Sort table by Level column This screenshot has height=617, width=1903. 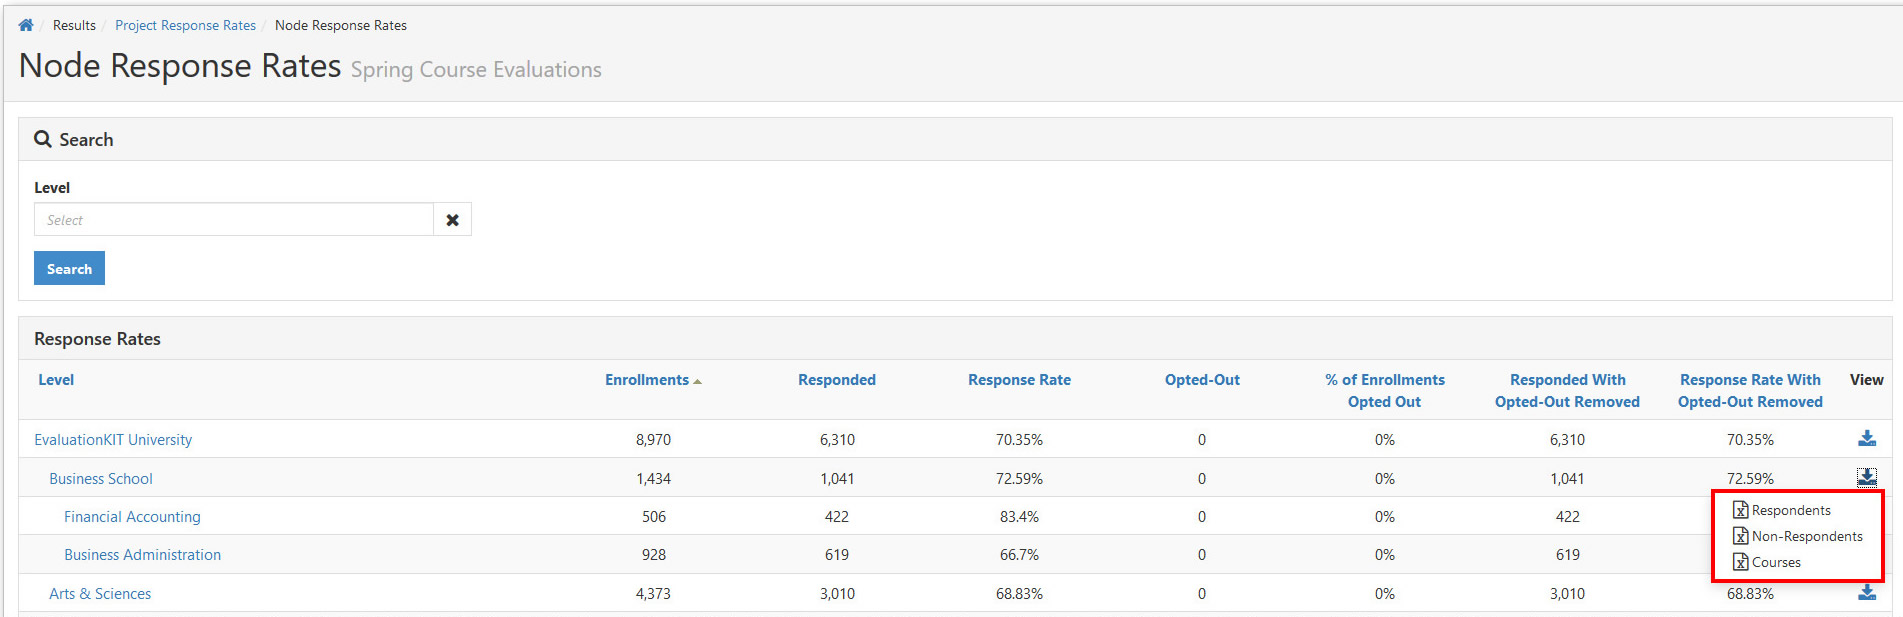56,380
